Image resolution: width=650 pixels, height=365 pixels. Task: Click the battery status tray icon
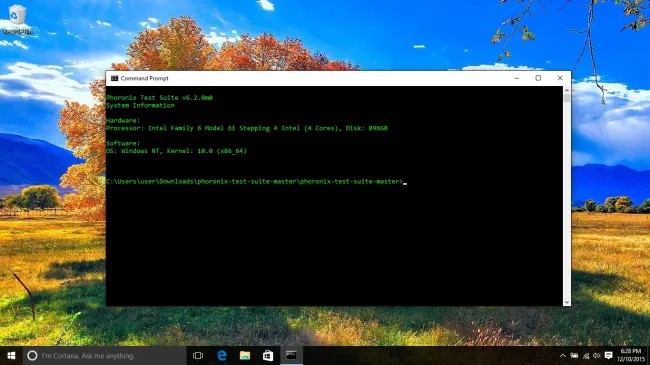click(574, 355)
